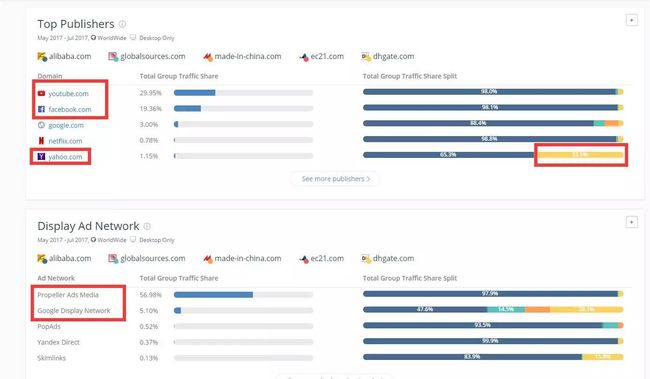Click the YouTube favicon in publishers list
Viewport: 650px width, 379px height.
[41, 93]
